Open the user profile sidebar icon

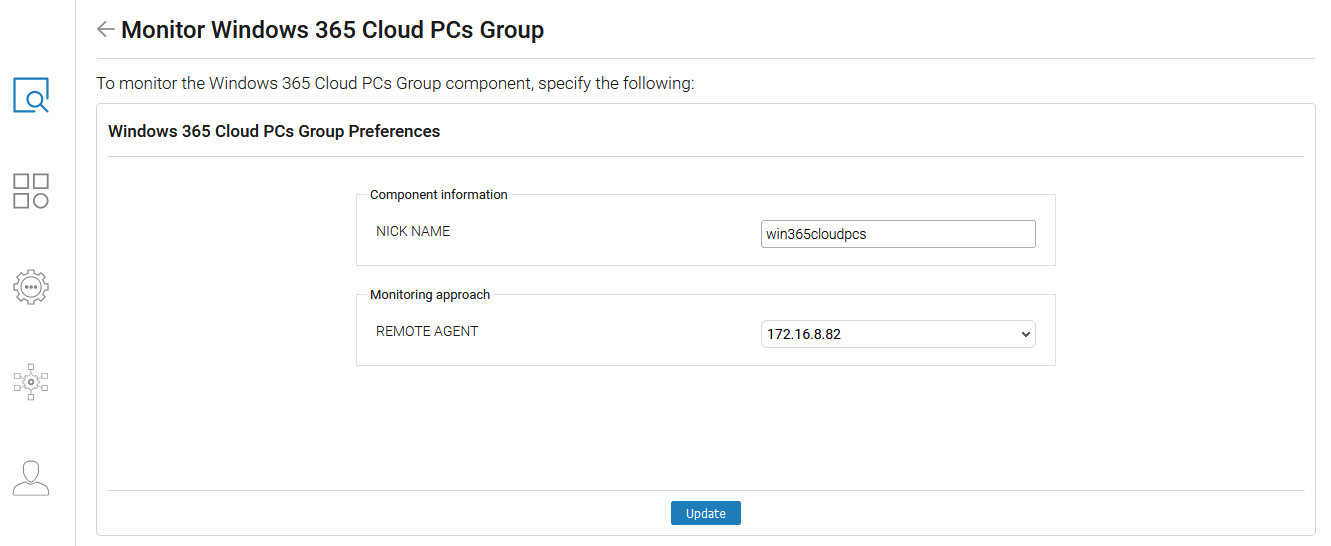tap(31, 478)
